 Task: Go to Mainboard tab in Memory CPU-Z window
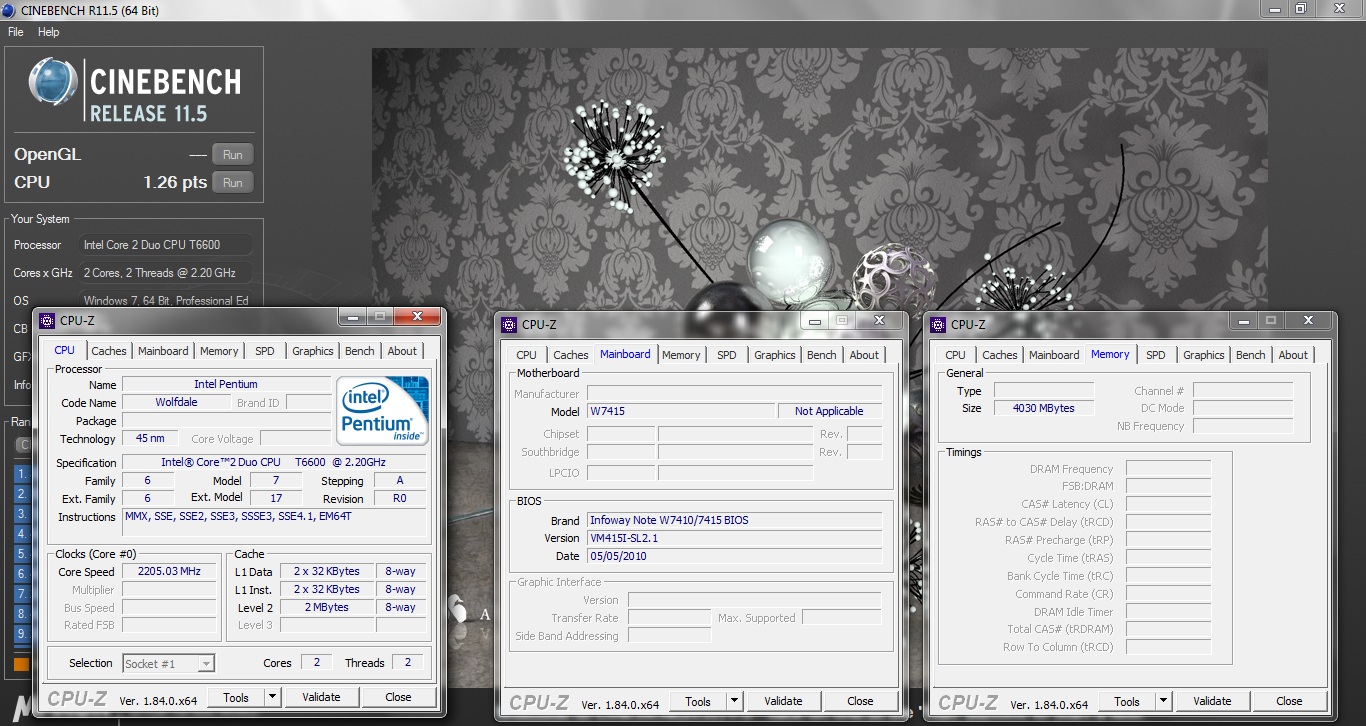(1054, 355)
